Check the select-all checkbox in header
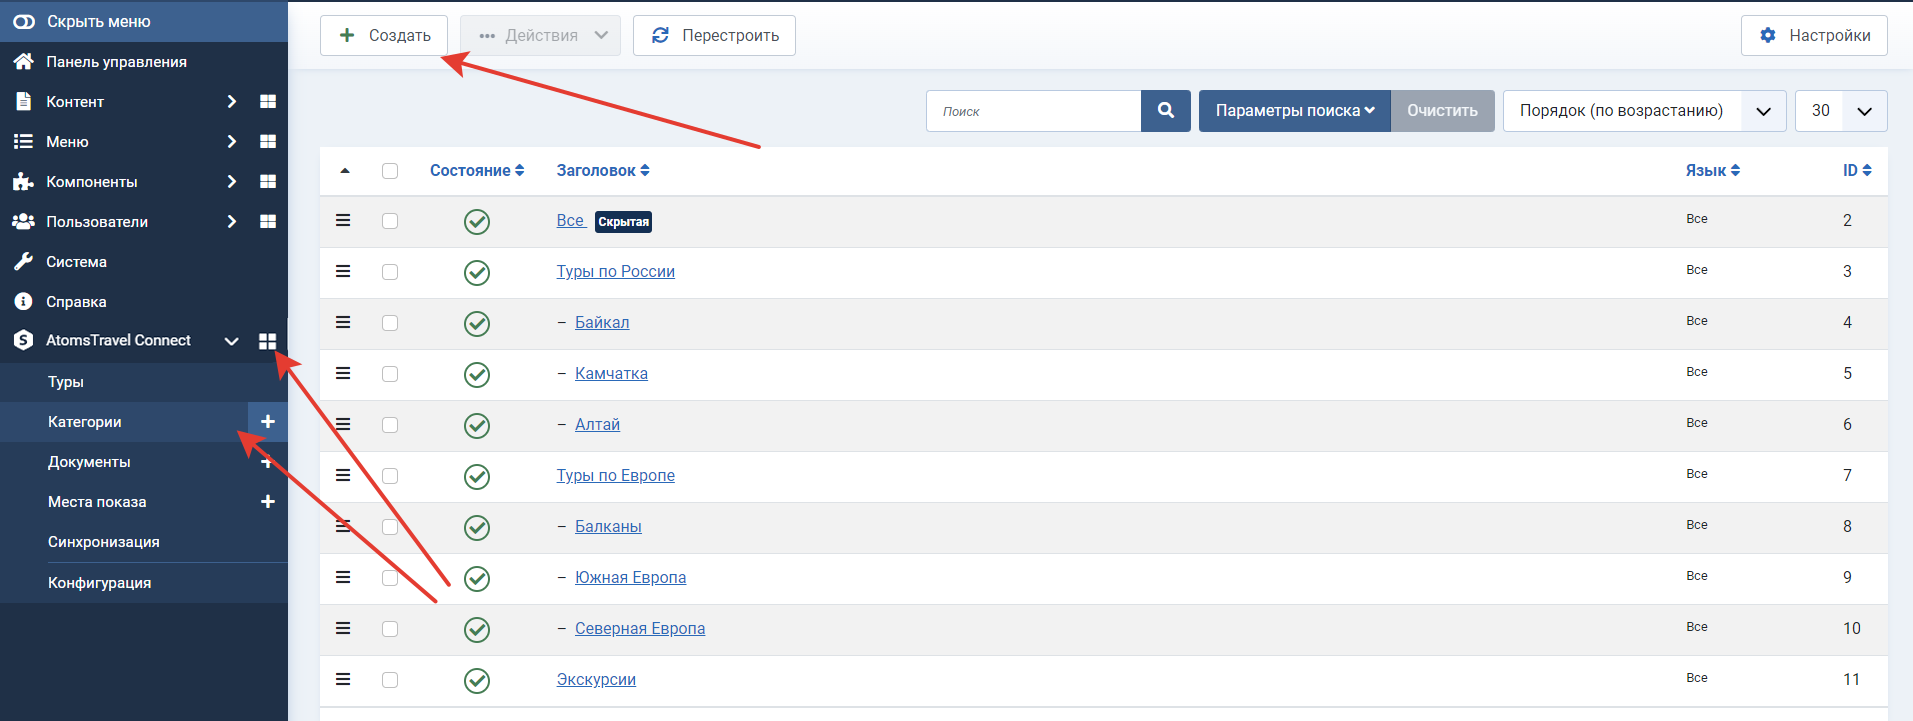 (390, 171)
